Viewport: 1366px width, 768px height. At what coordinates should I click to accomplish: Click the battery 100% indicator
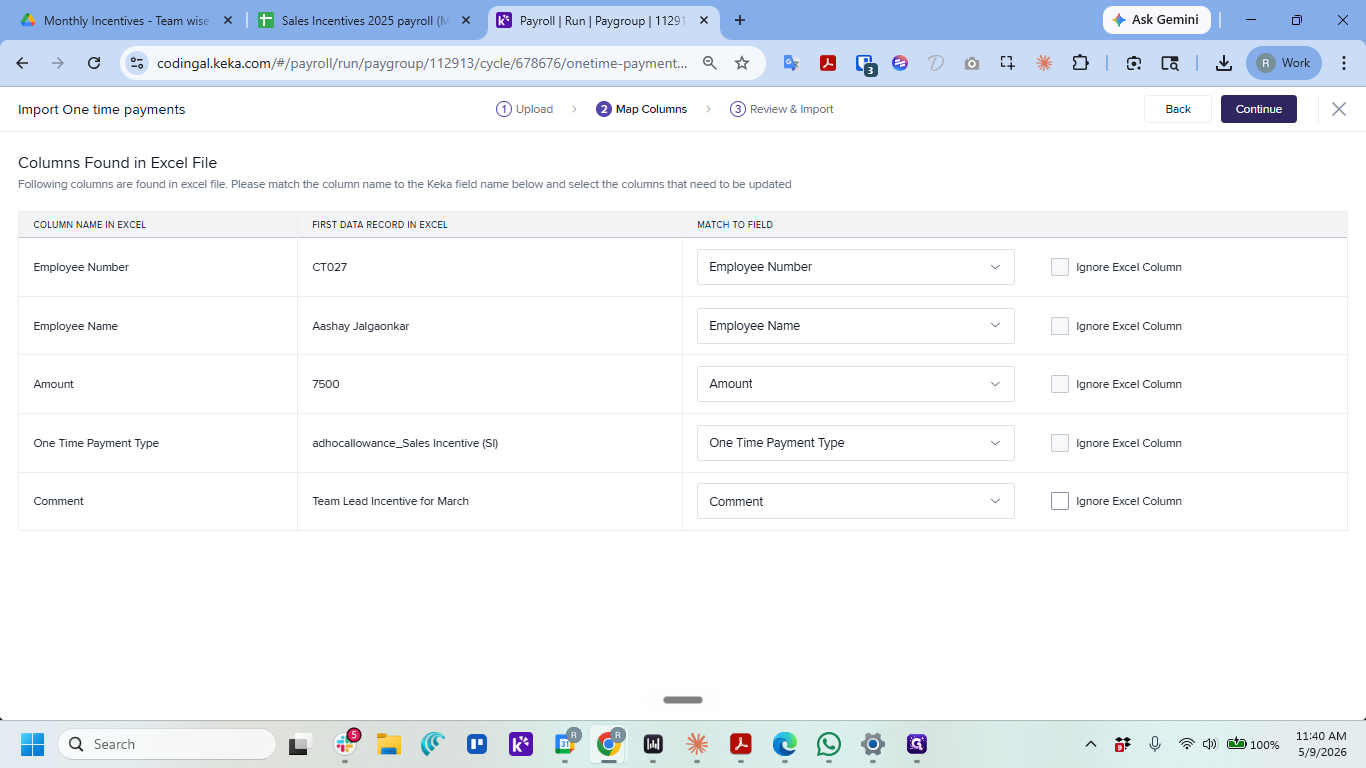[x=1253, y=744]
